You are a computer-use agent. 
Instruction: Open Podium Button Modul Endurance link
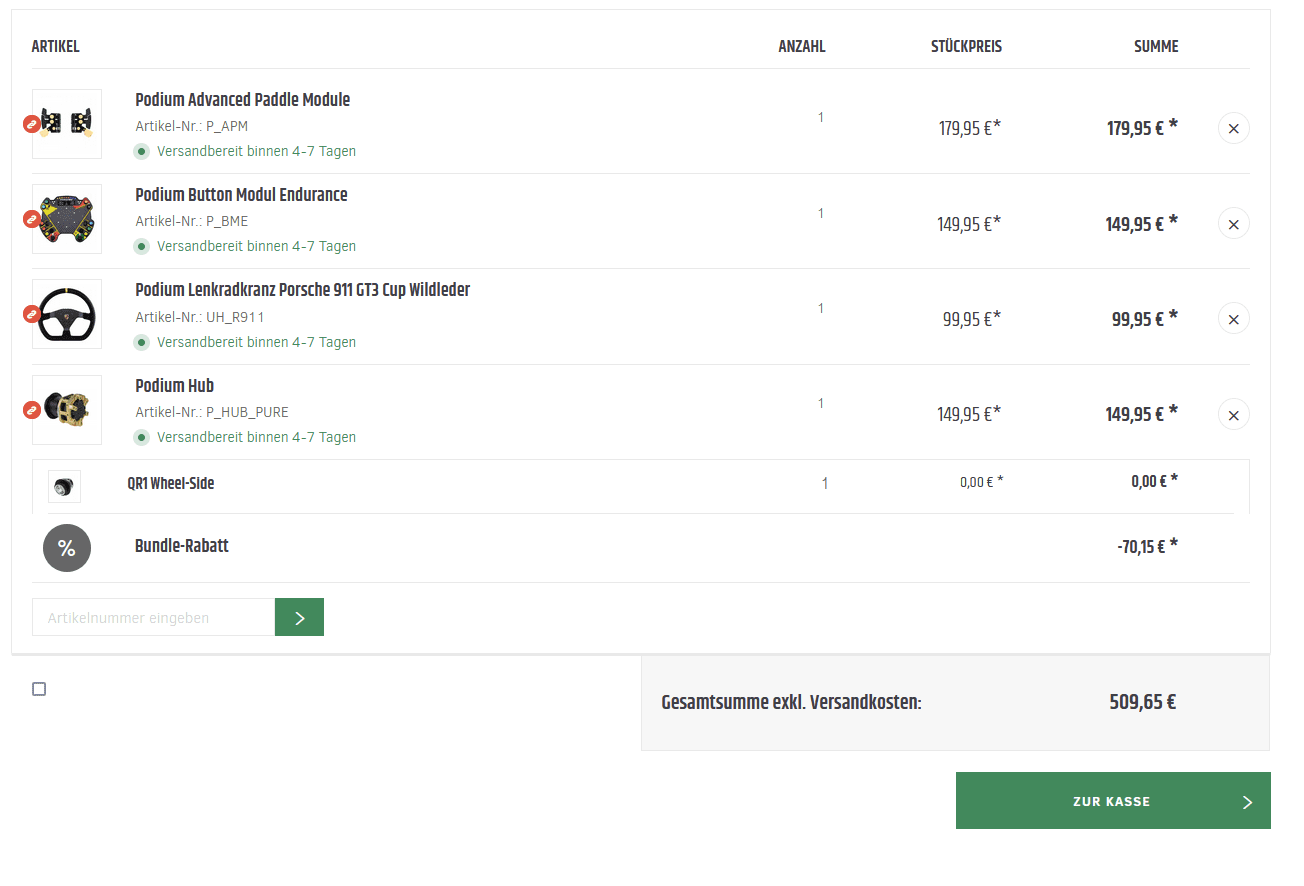click(x=241, y=195)
